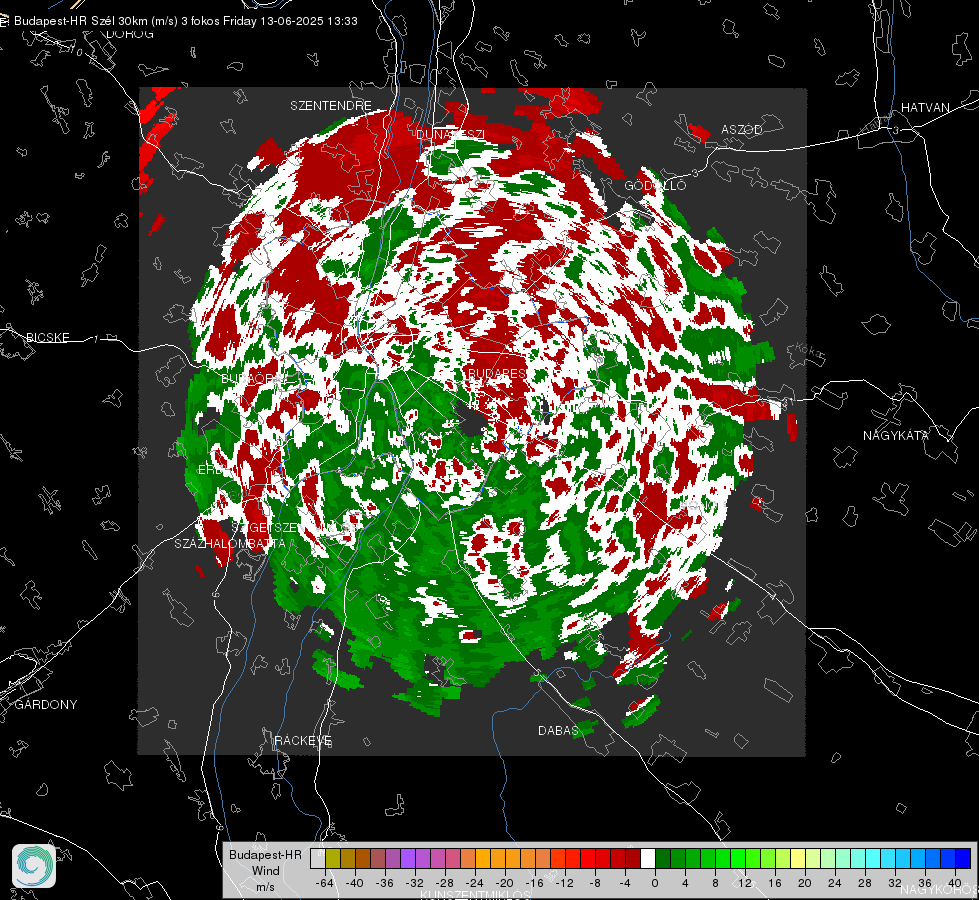Click the DOROG city label
Viewport: 979px width, 900px height.
pos(130,34)
